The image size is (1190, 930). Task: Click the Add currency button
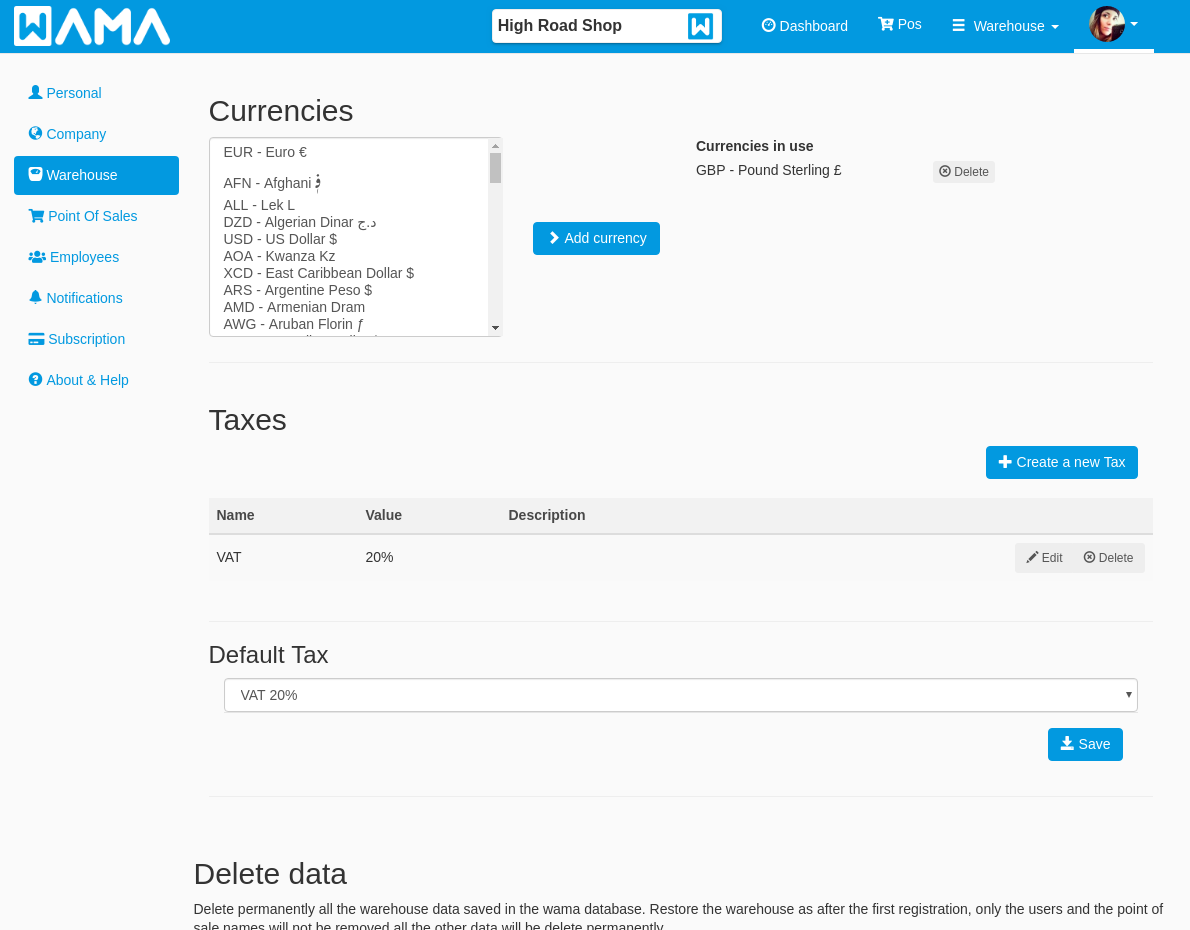pos(596,238)
